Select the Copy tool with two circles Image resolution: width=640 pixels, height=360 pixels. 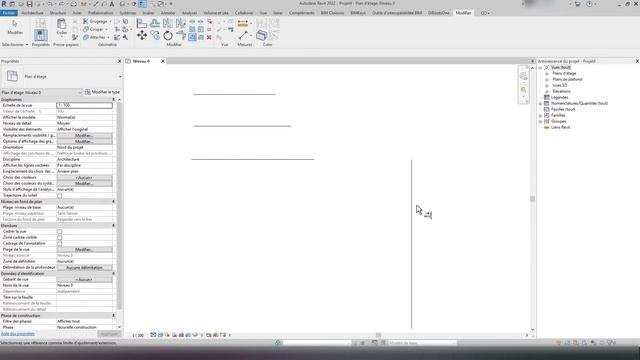(155, 36)
